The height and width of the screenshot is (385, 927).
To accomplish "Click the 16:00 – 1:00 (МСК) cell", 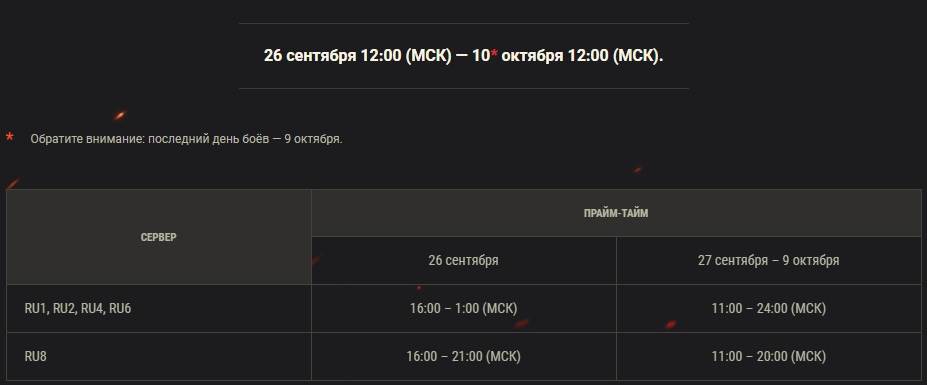I will (x=464, y=309).
